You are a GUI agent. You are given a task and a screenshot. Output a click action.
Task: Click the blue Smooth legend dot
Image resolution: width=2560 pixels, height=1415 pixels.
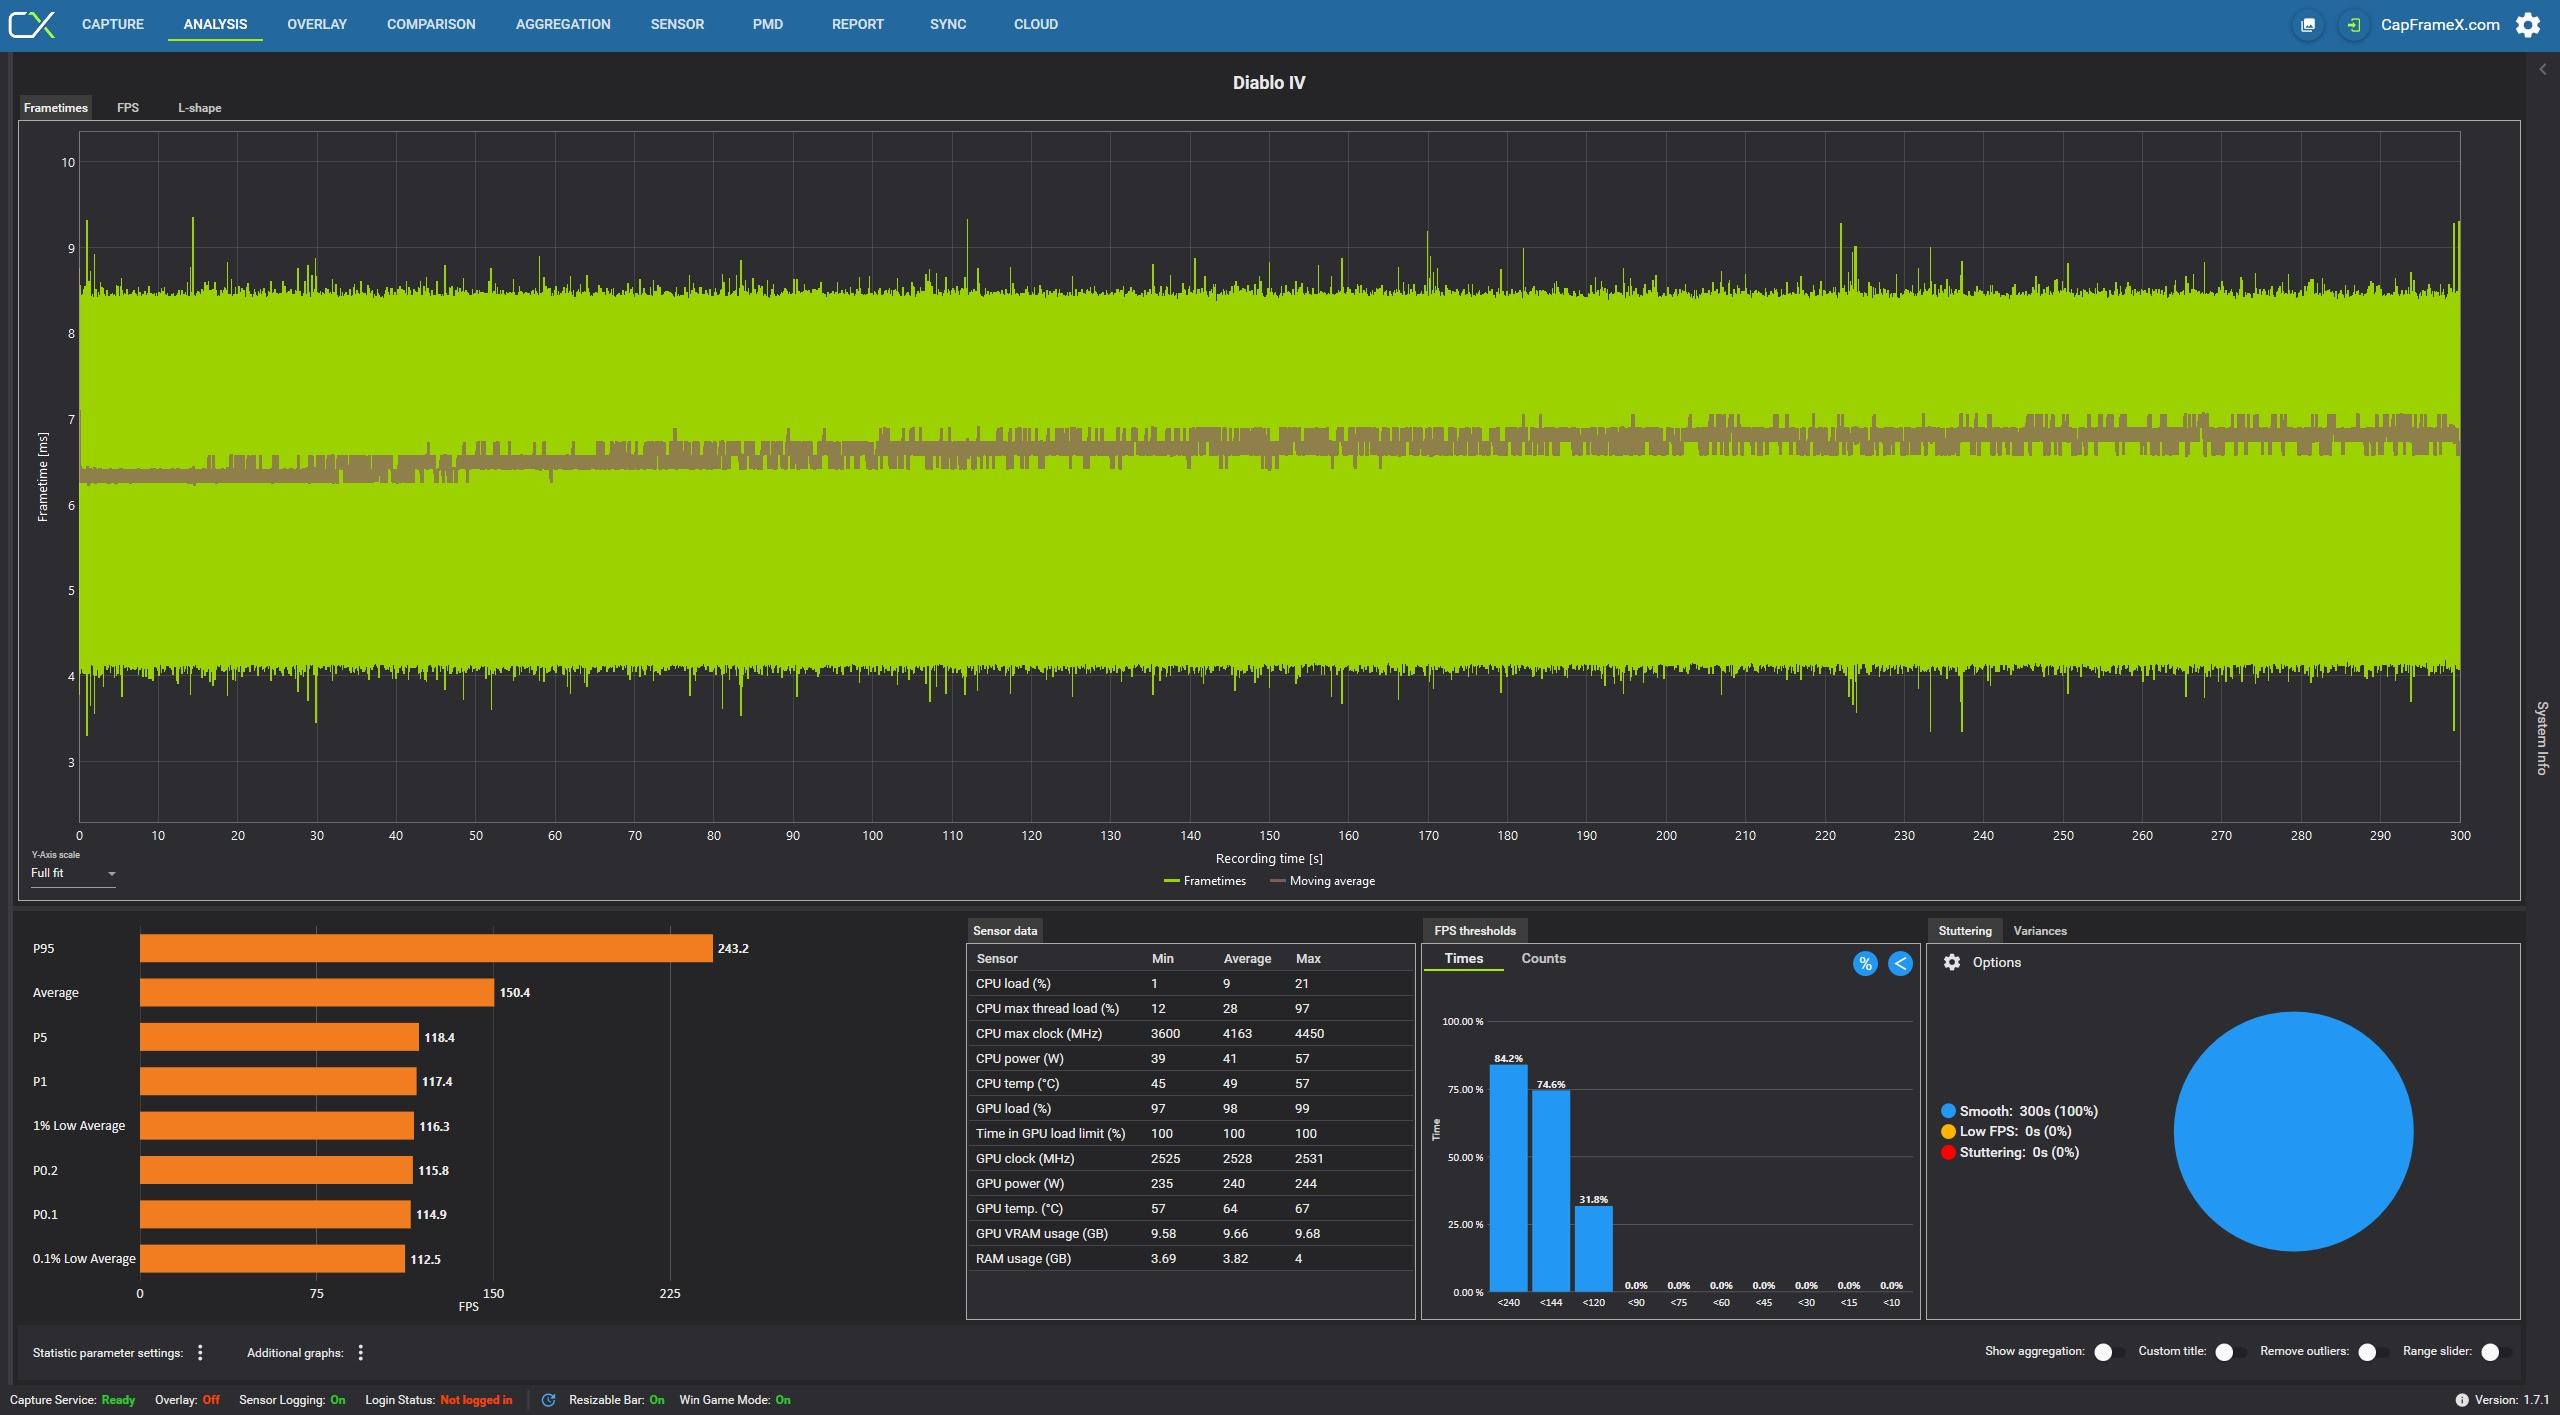[1948, 1111]
